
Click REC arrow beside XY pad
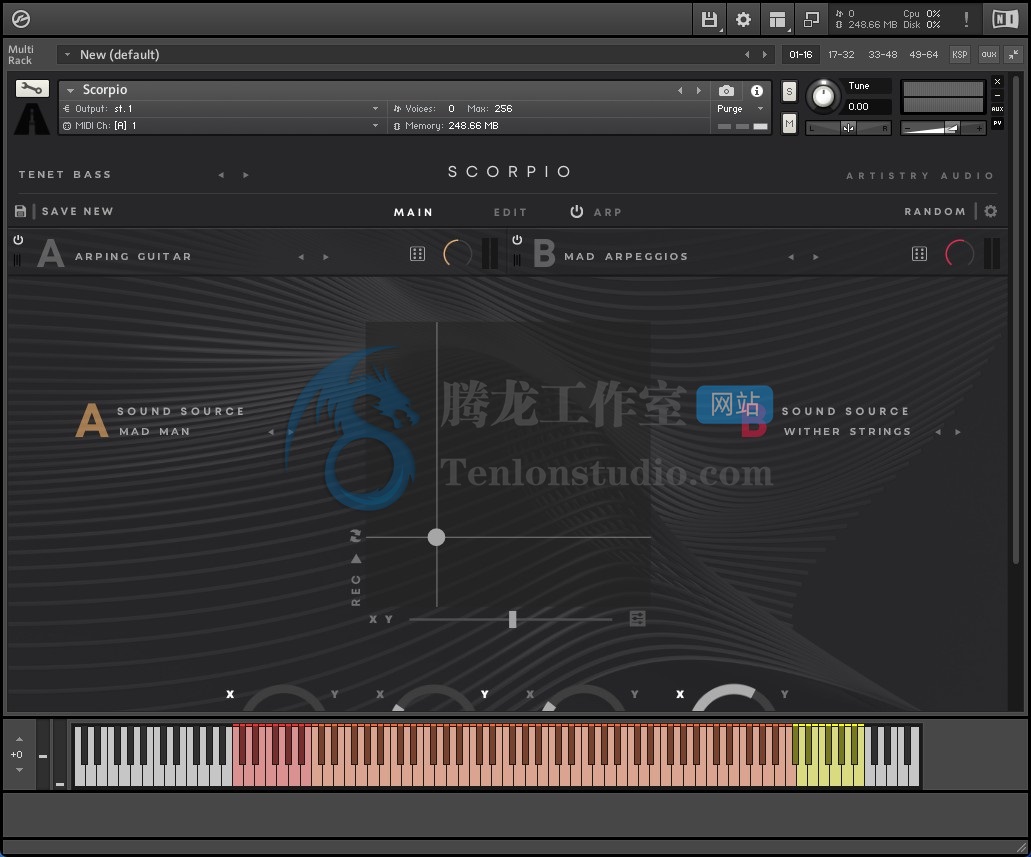pos(356,558)
